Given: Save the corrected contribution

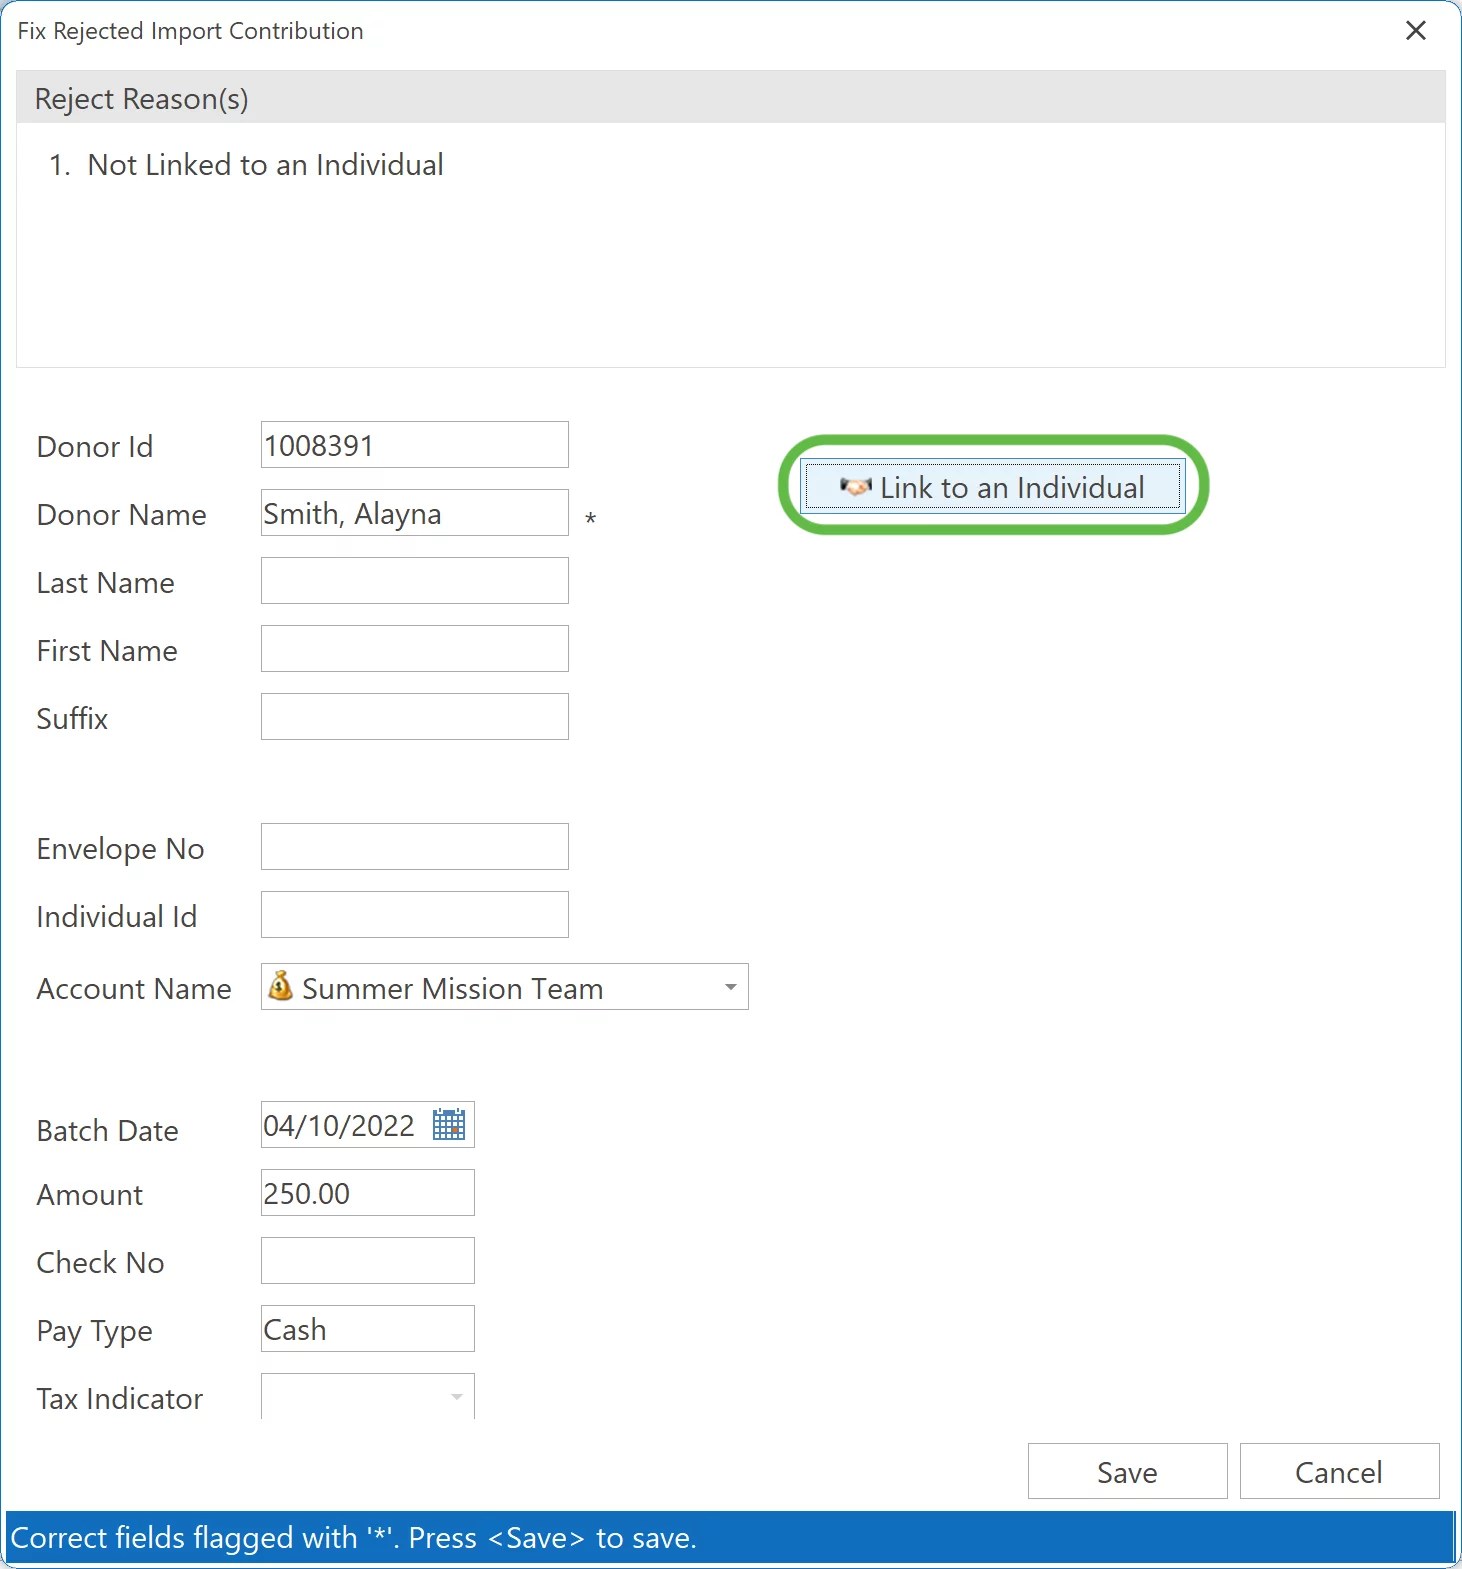Looking at the screenshot, I should click(x=1127, y=1471).
